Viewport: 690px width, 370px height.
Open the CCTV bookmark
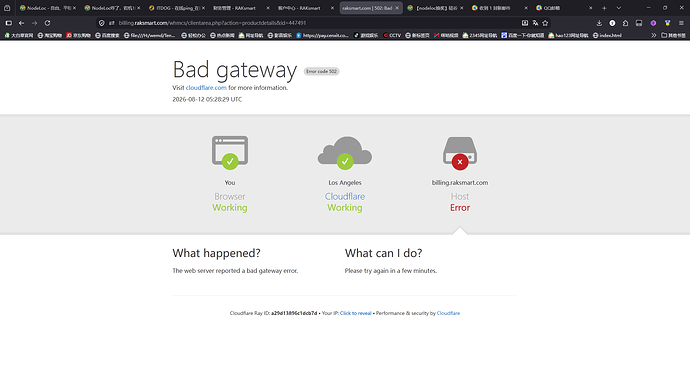(392, 35)
